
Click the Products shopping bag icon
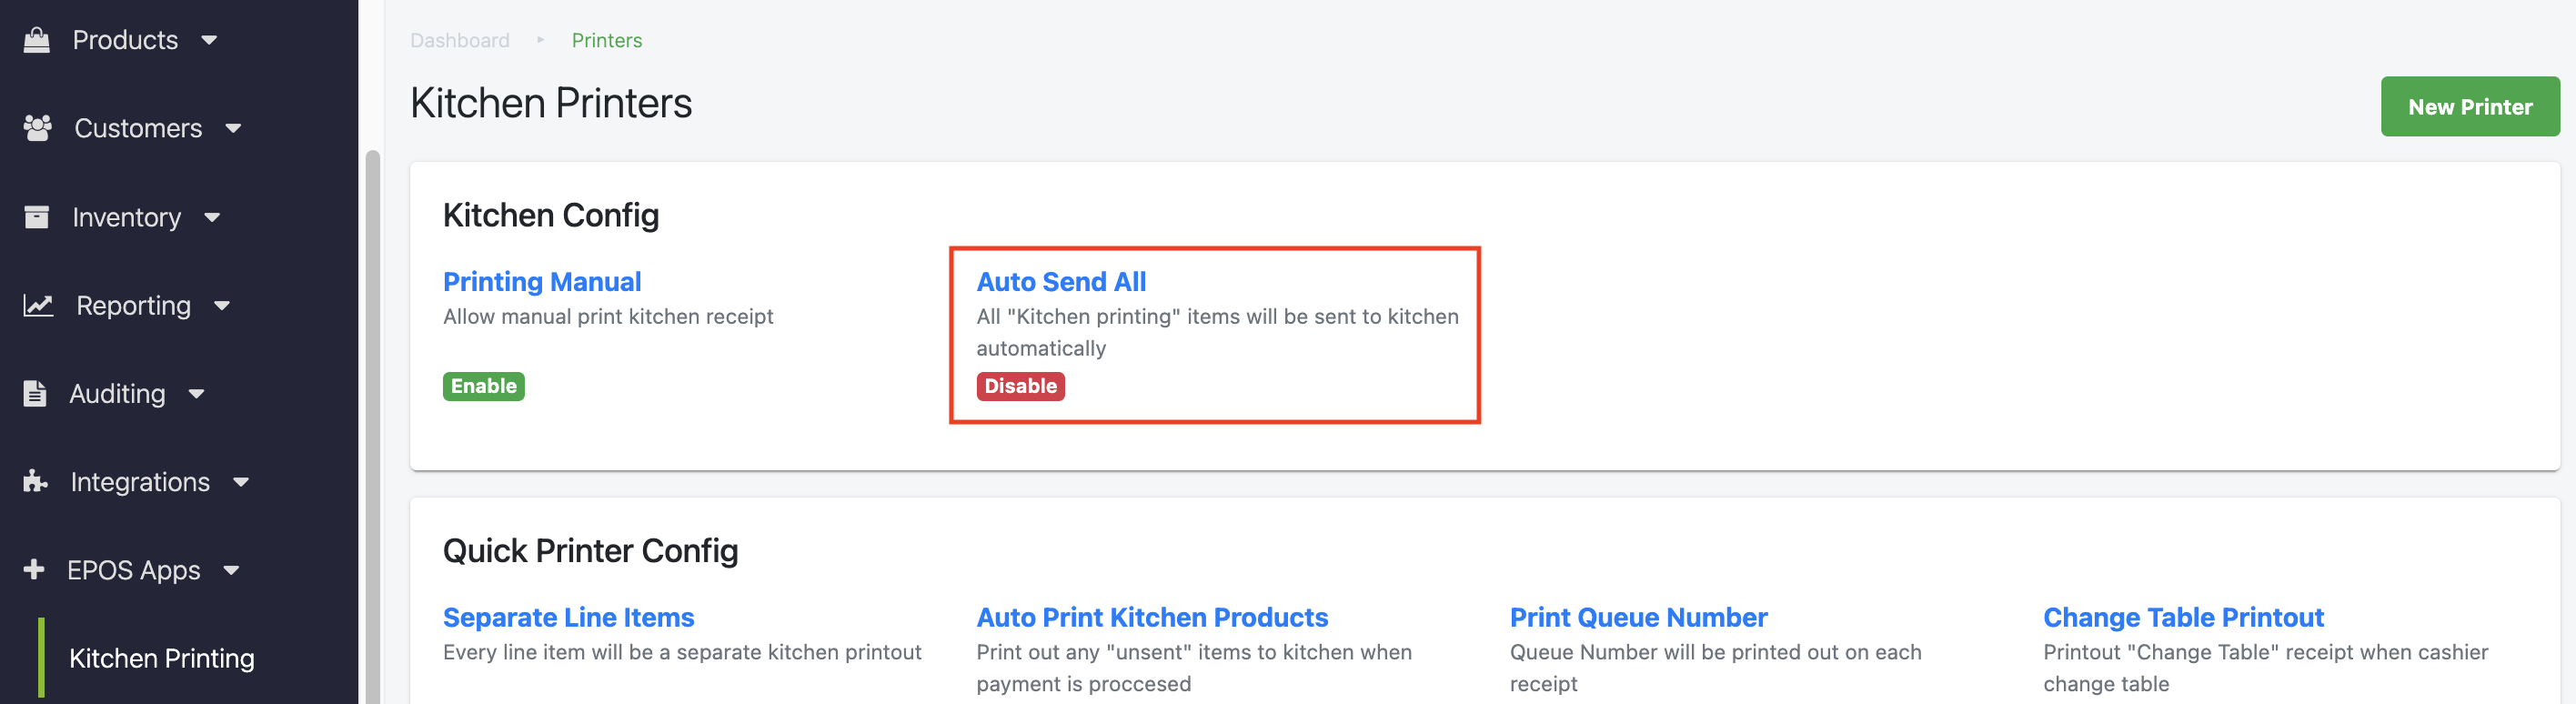(x=37, y=40)
